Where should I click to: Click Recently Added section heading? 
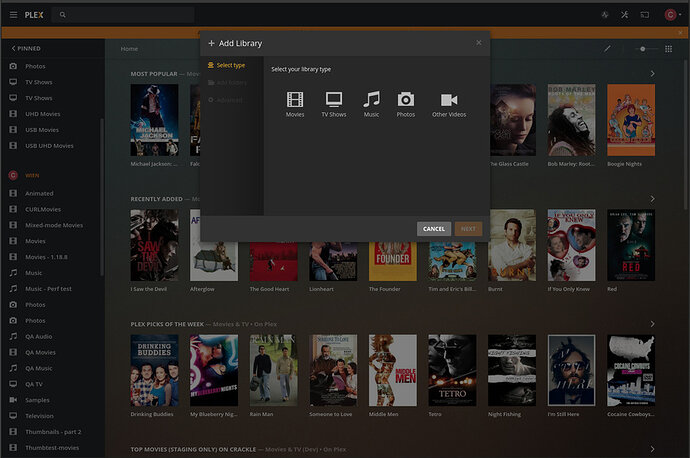(156, 199)
